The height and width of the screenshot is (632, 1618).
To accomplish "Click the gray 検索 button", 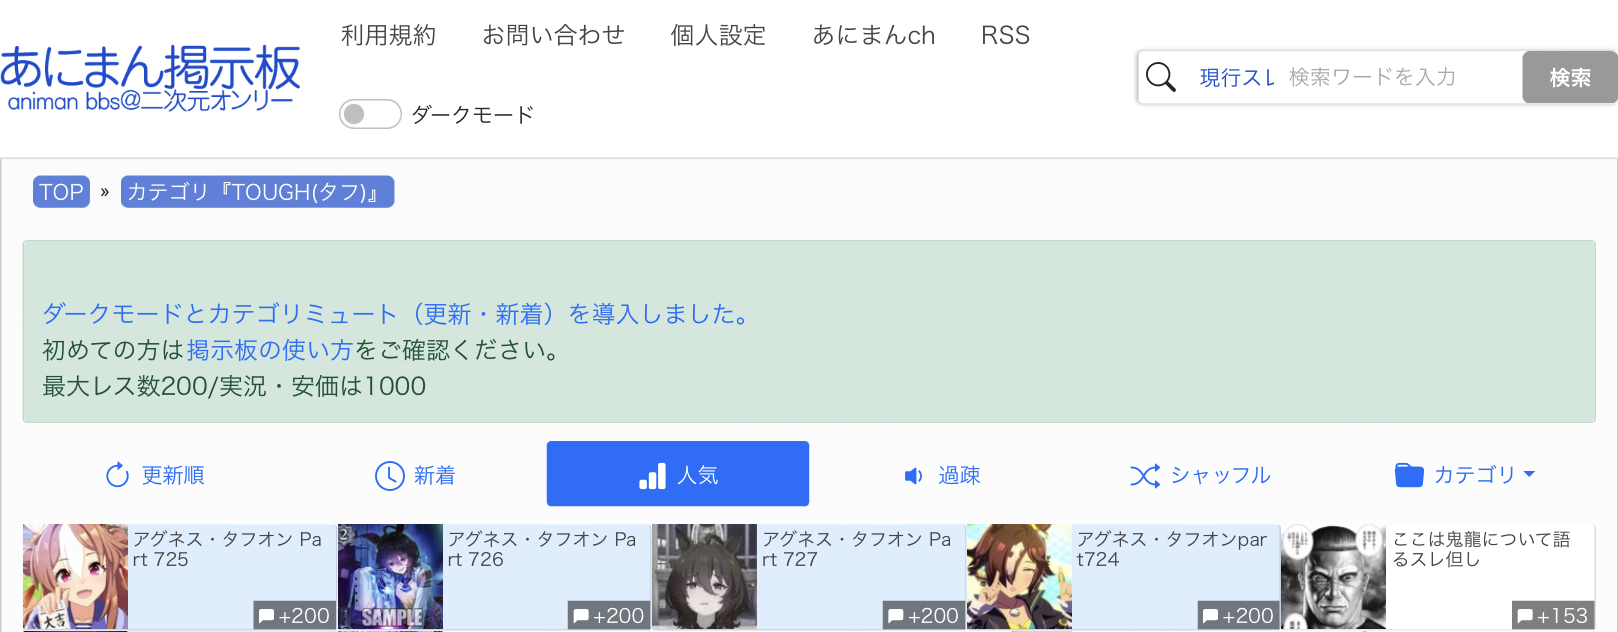I will click(1570, 77).
